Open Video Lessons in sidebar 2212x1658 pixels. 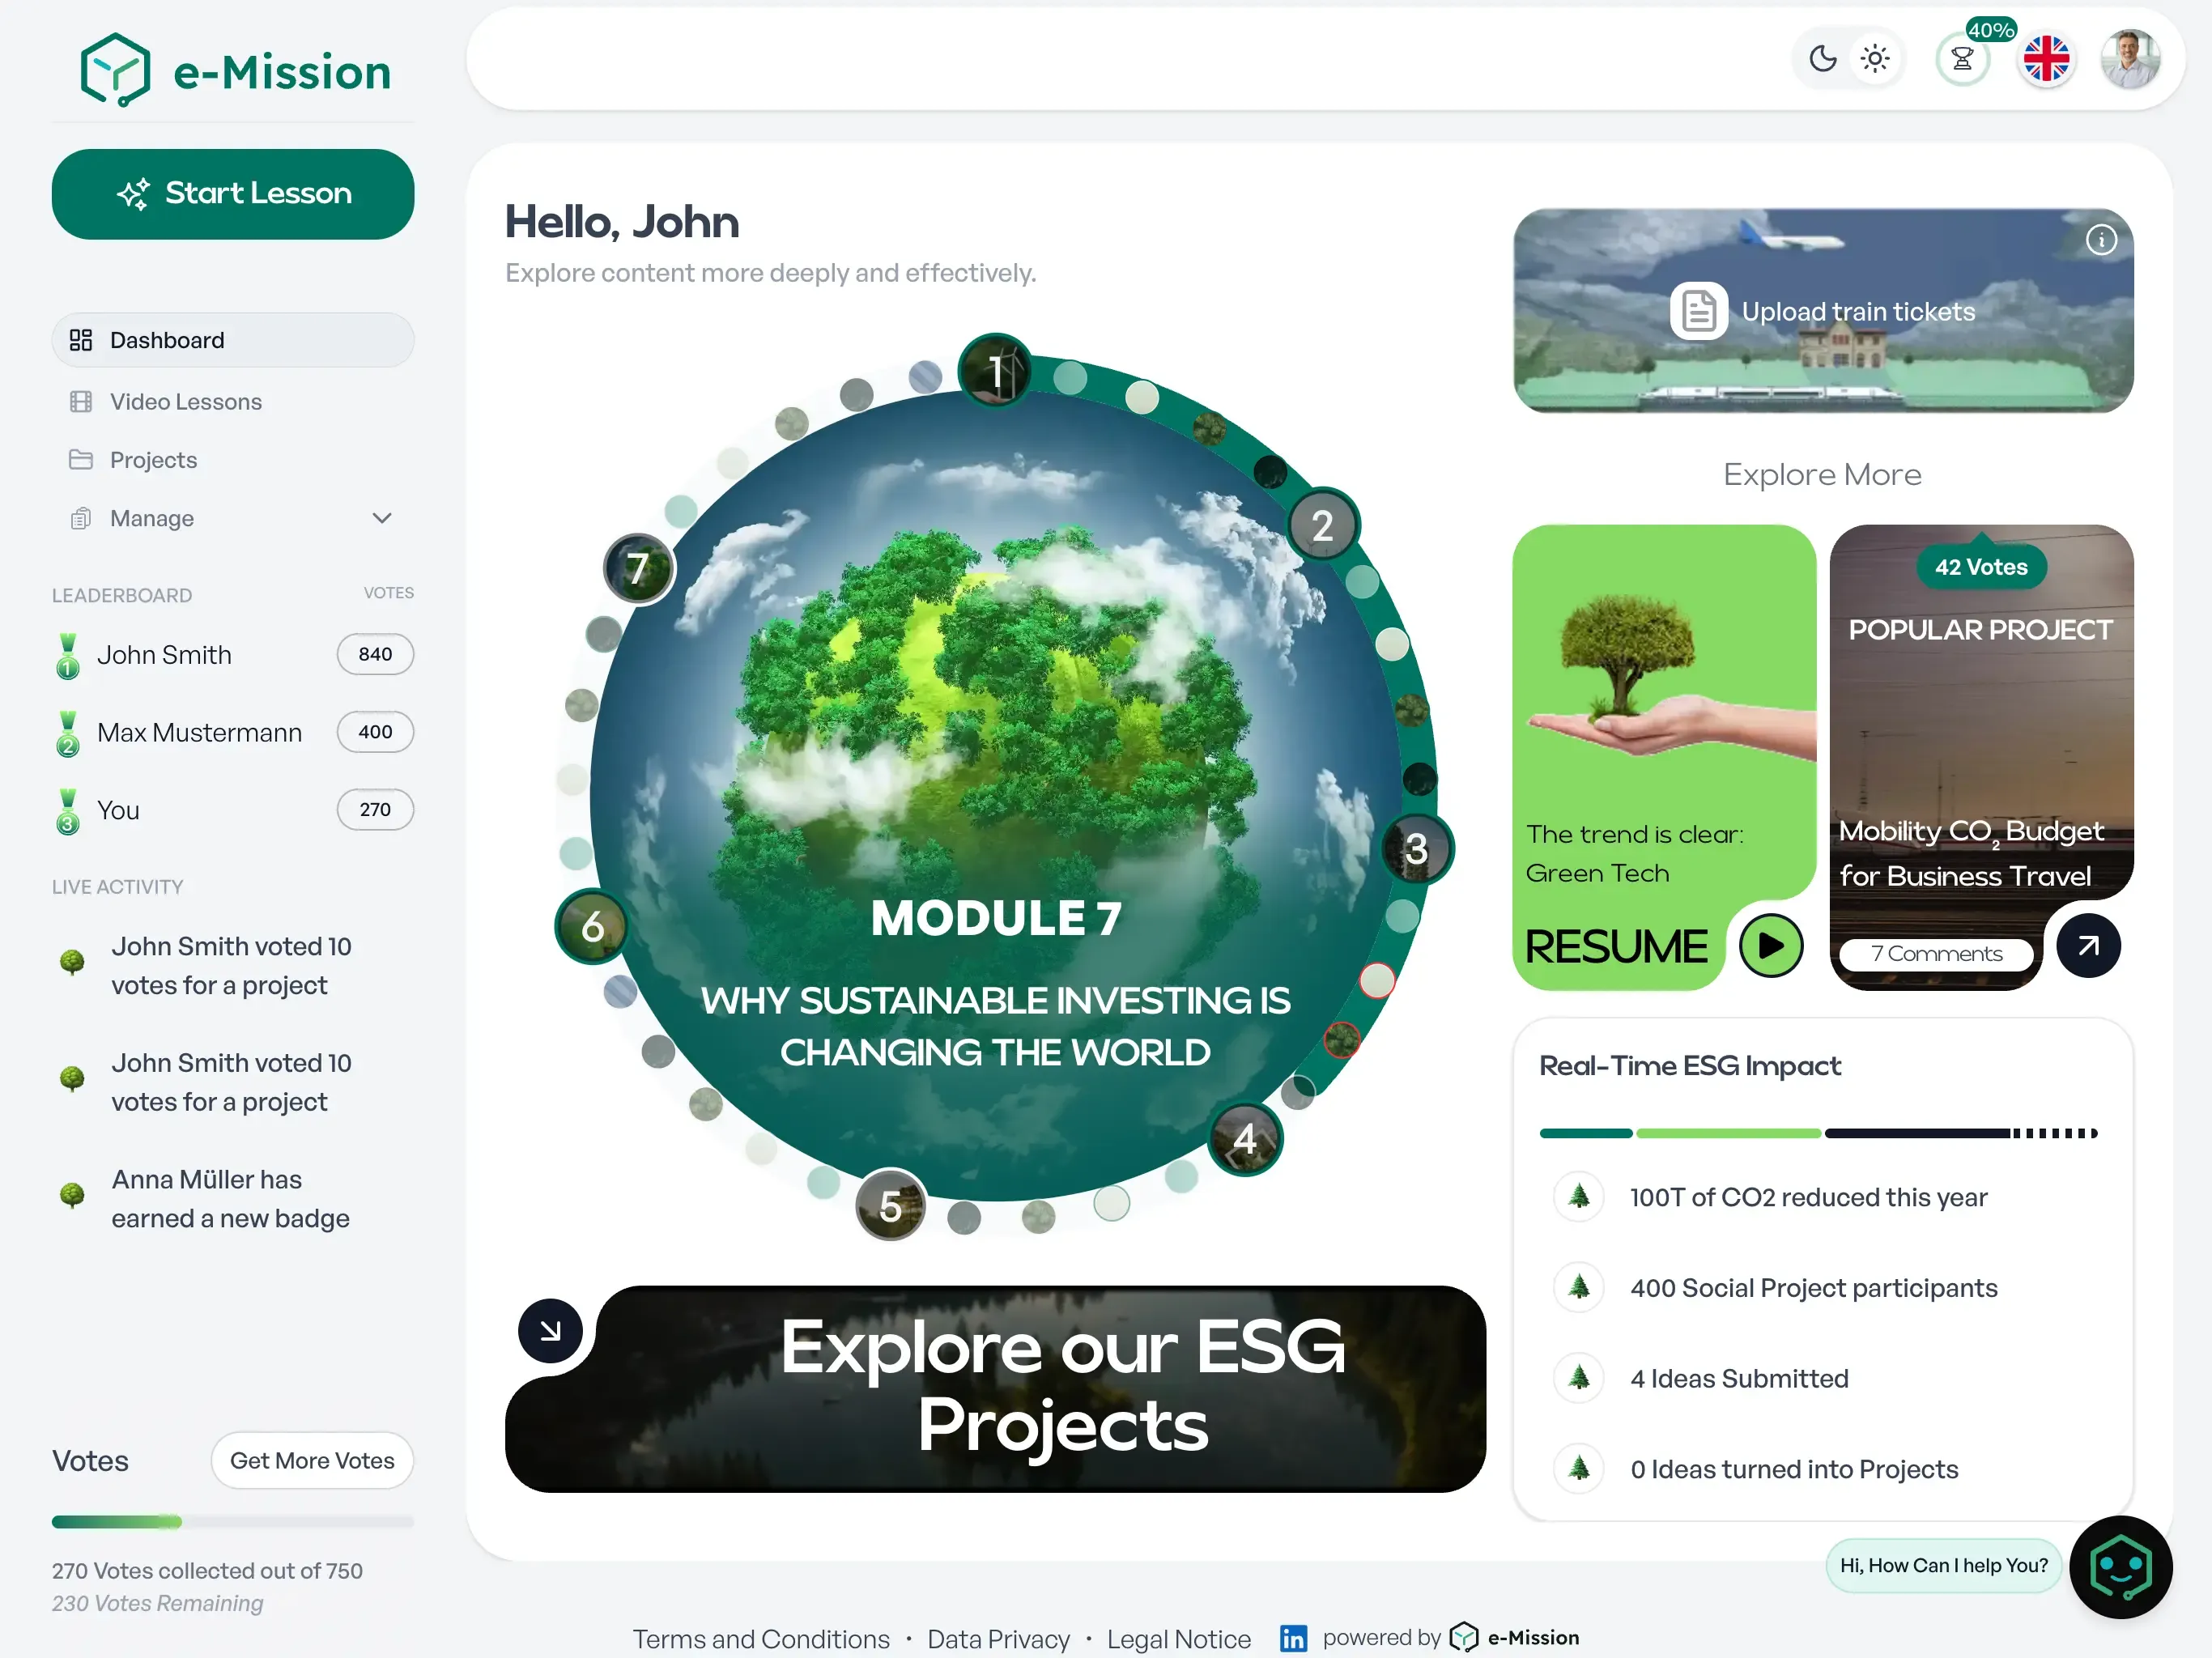pos(186,402)
